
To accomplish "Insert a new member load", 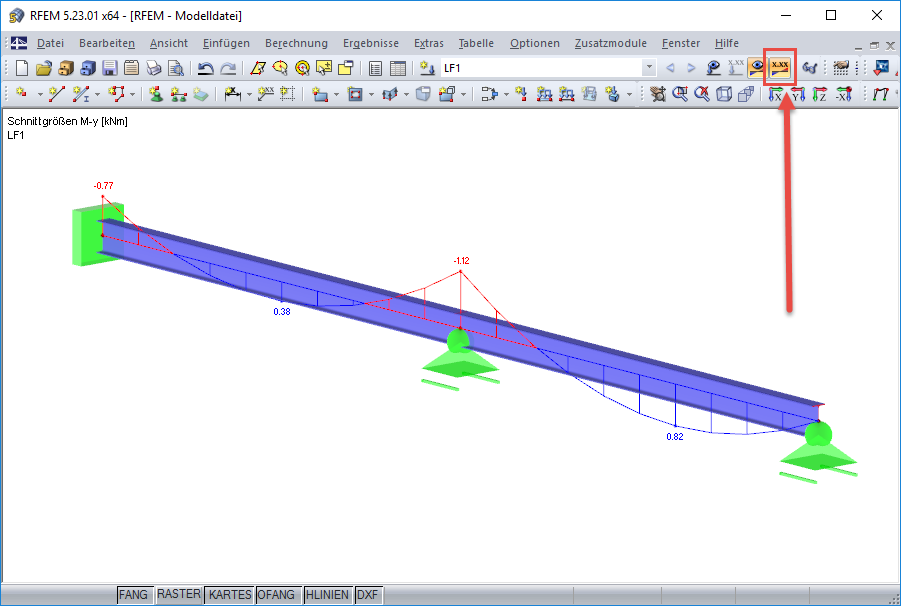I will tap(544, 94).
